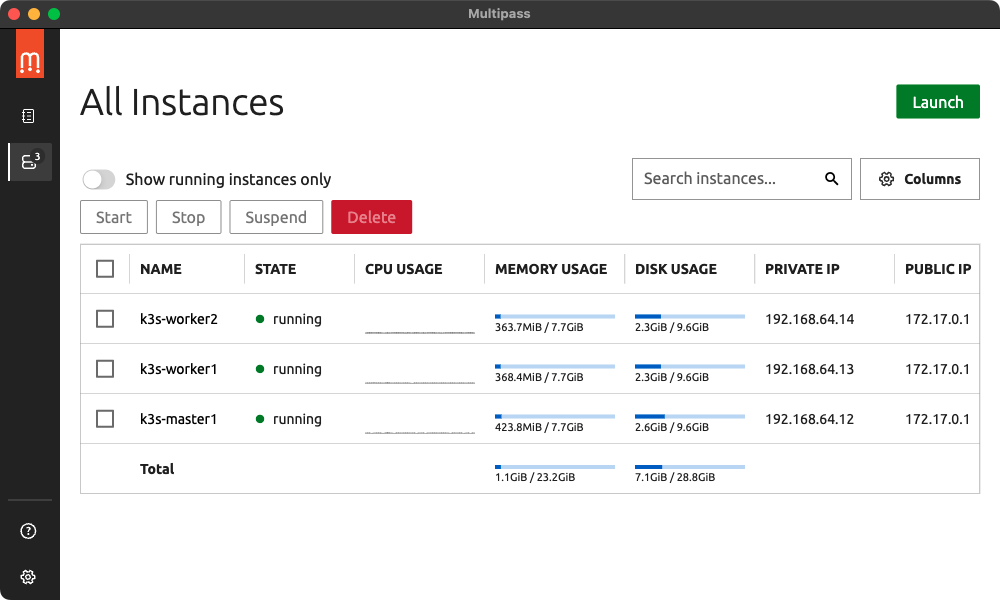Click the Suspend button

click(x=276, y=217)
